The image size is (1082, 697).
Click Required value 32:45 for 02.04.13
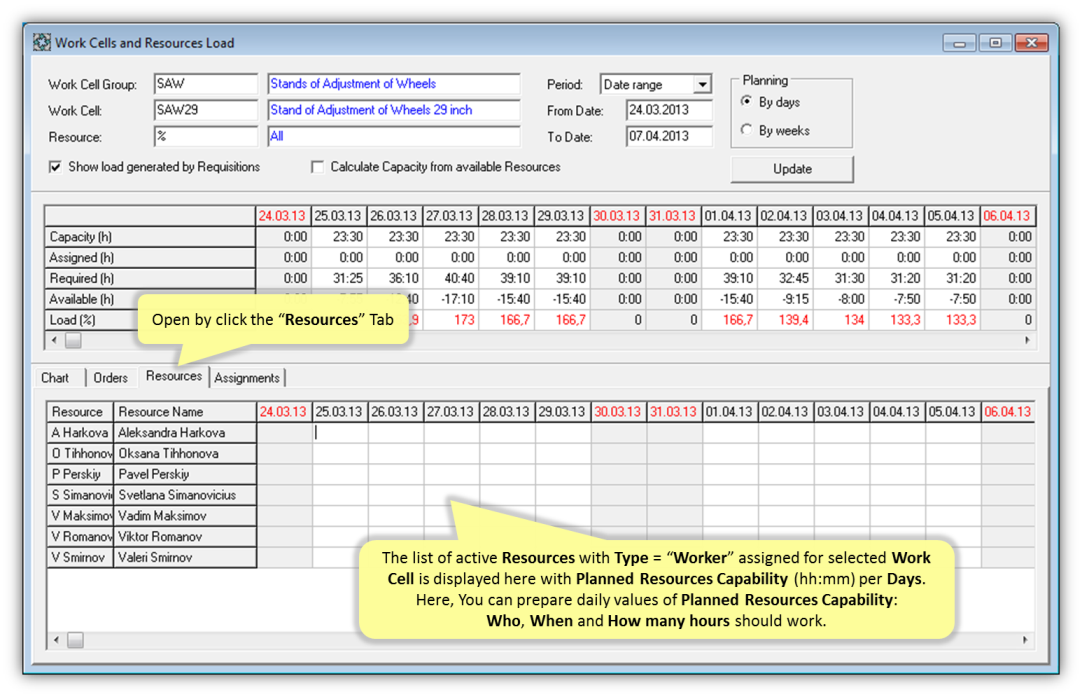pos(785,278)
